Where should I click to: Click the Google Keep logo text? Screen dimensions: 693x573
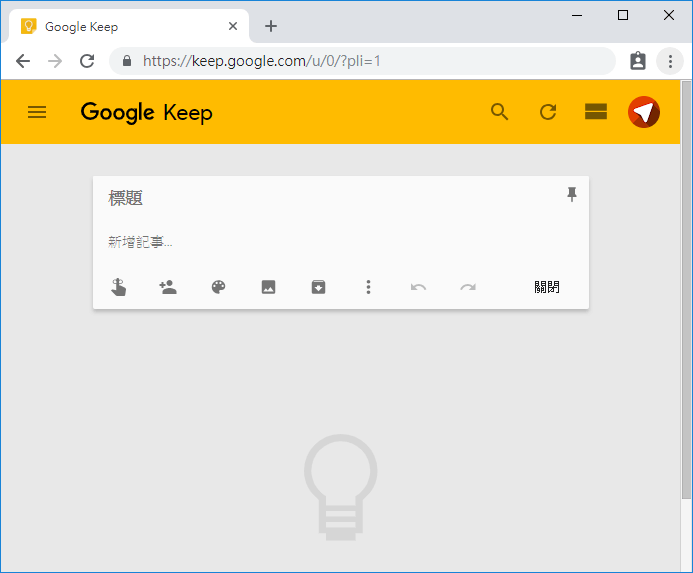click(147, 112)
